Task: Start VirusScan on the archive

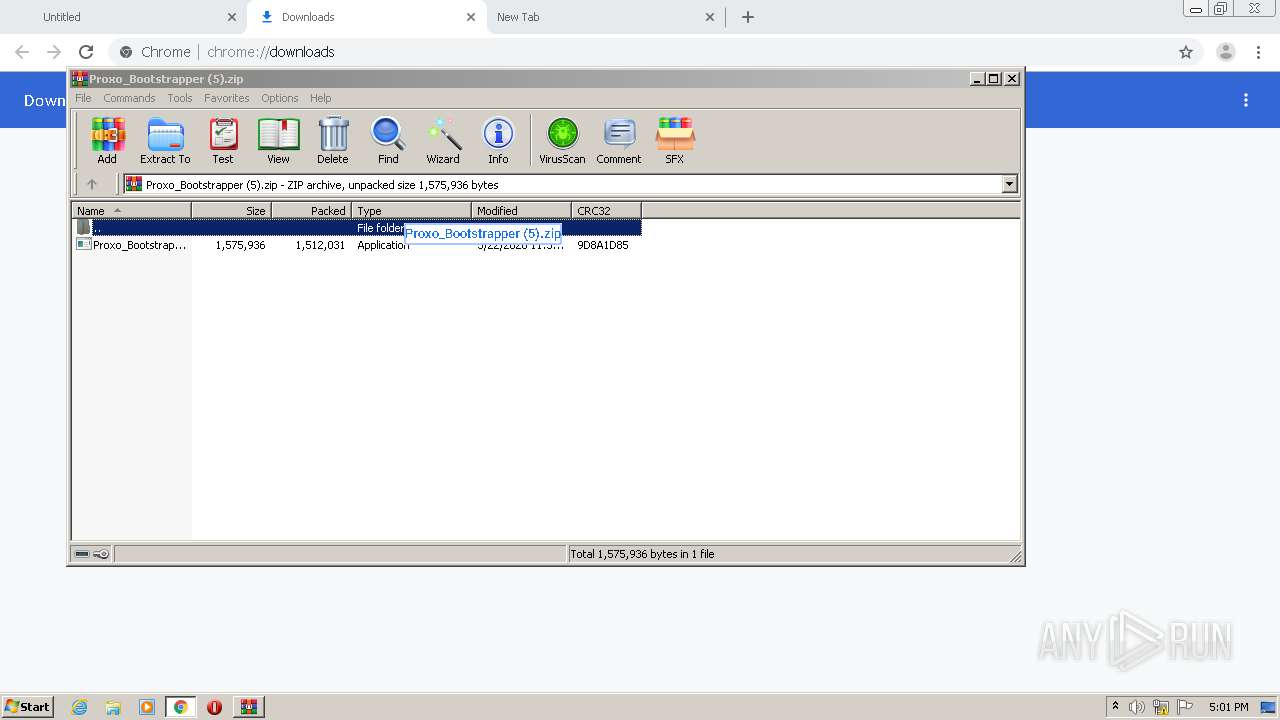Action: pyautogui.click(x=562, y=140)
